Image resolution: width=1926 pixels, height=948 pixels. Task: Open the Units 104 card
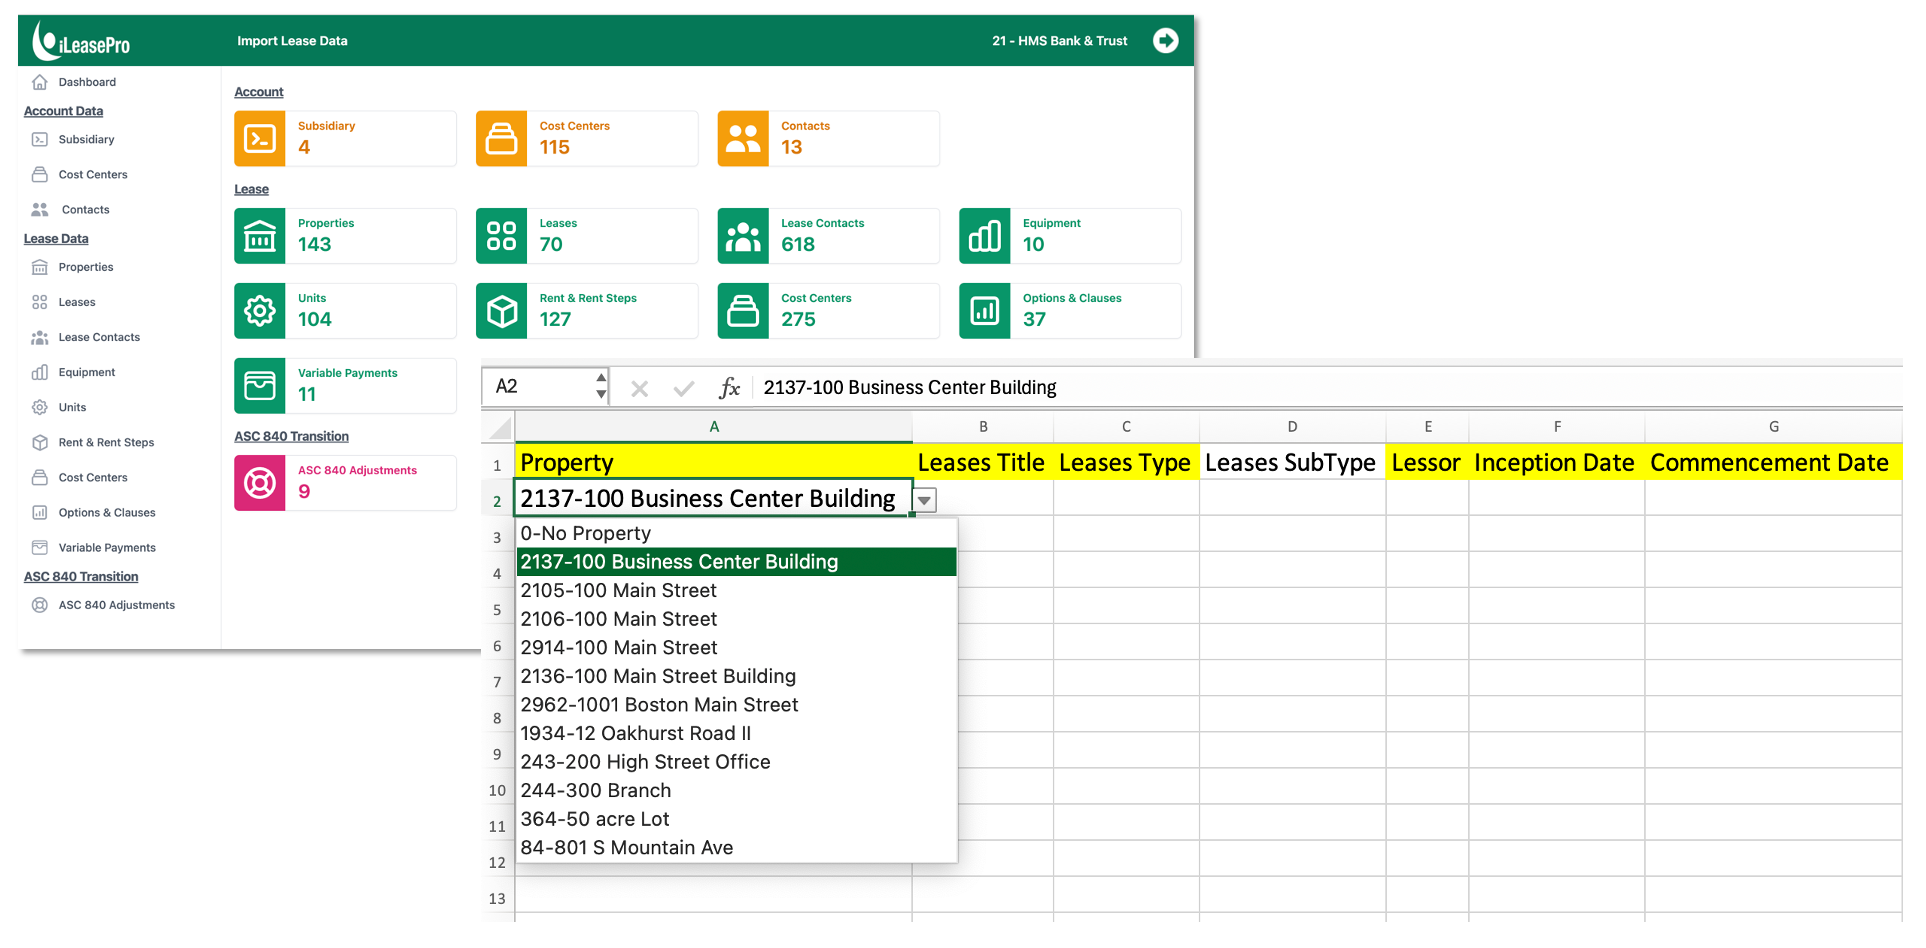click(x=345, y=311)
